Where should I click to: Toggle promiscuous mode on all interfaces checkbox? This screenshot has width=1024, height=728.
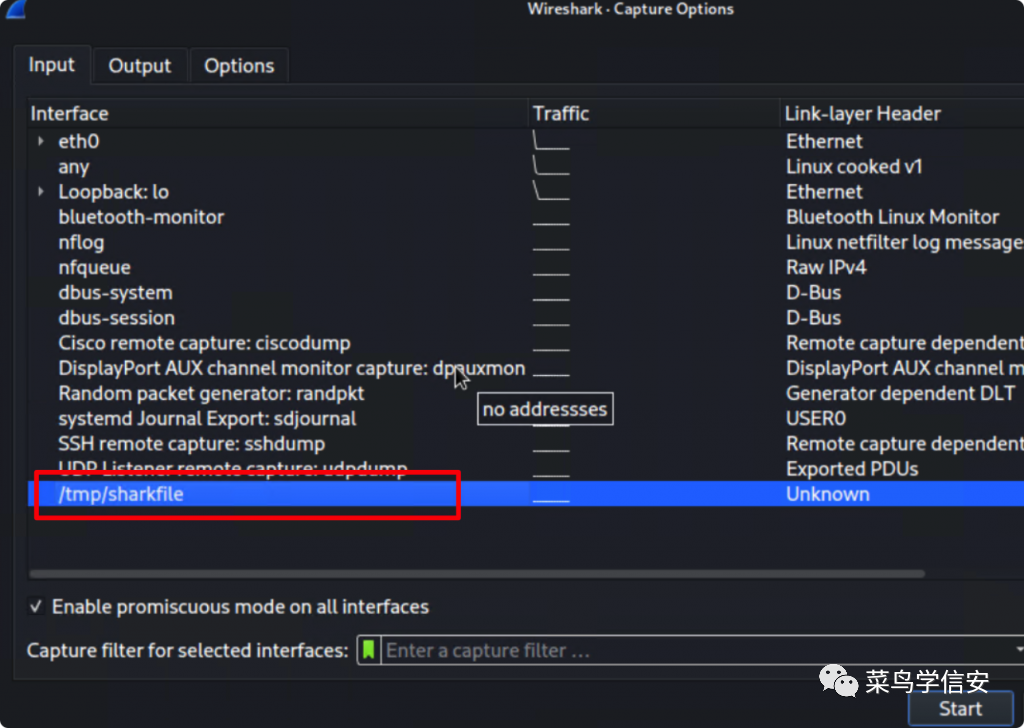click(36, 607)
